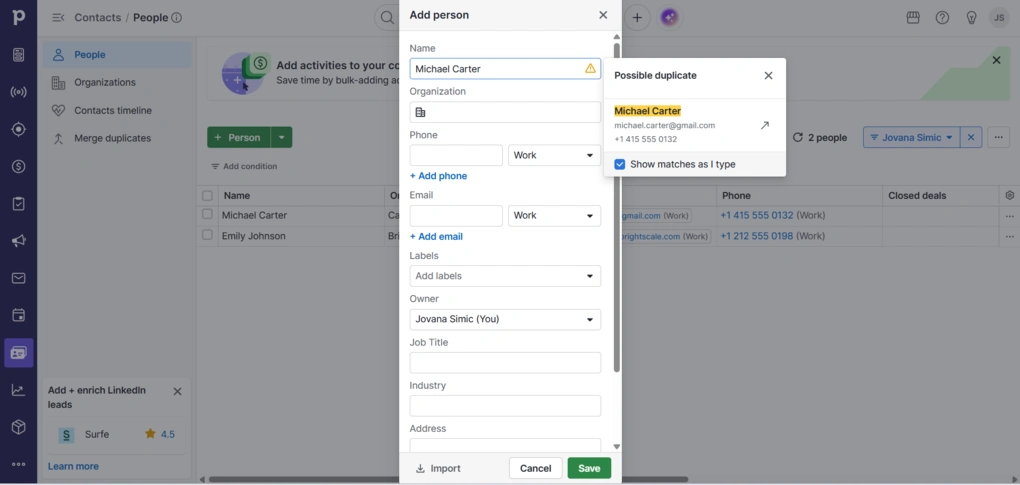This screenshot has height=485, width=1020.
Task: Open the Activities calendar icon in sidebar
Action: coord(18,316)
